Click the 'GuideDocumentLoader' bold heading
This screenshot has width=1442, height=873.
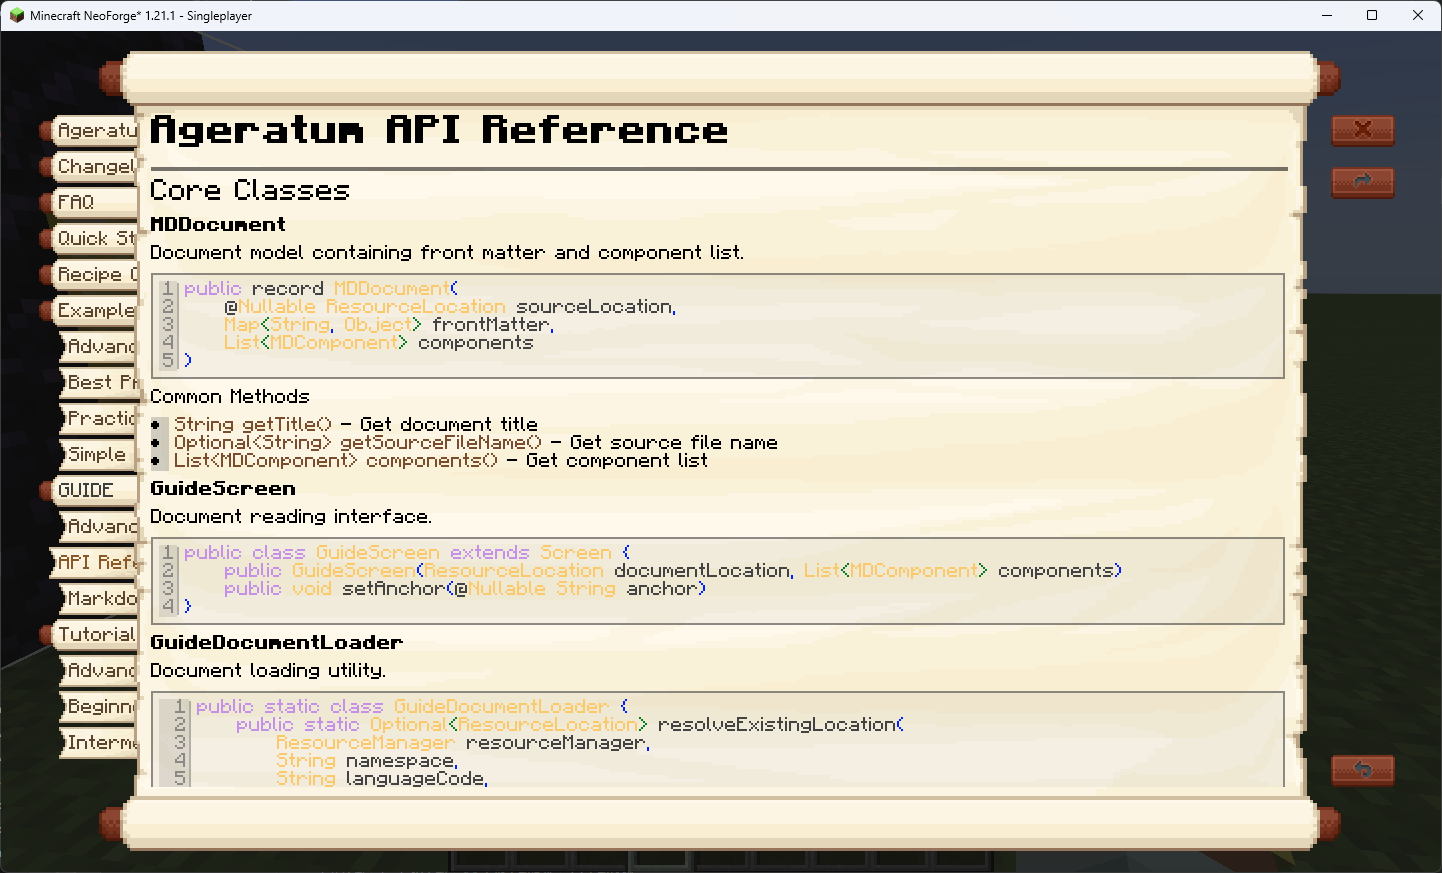click(277, 642)
